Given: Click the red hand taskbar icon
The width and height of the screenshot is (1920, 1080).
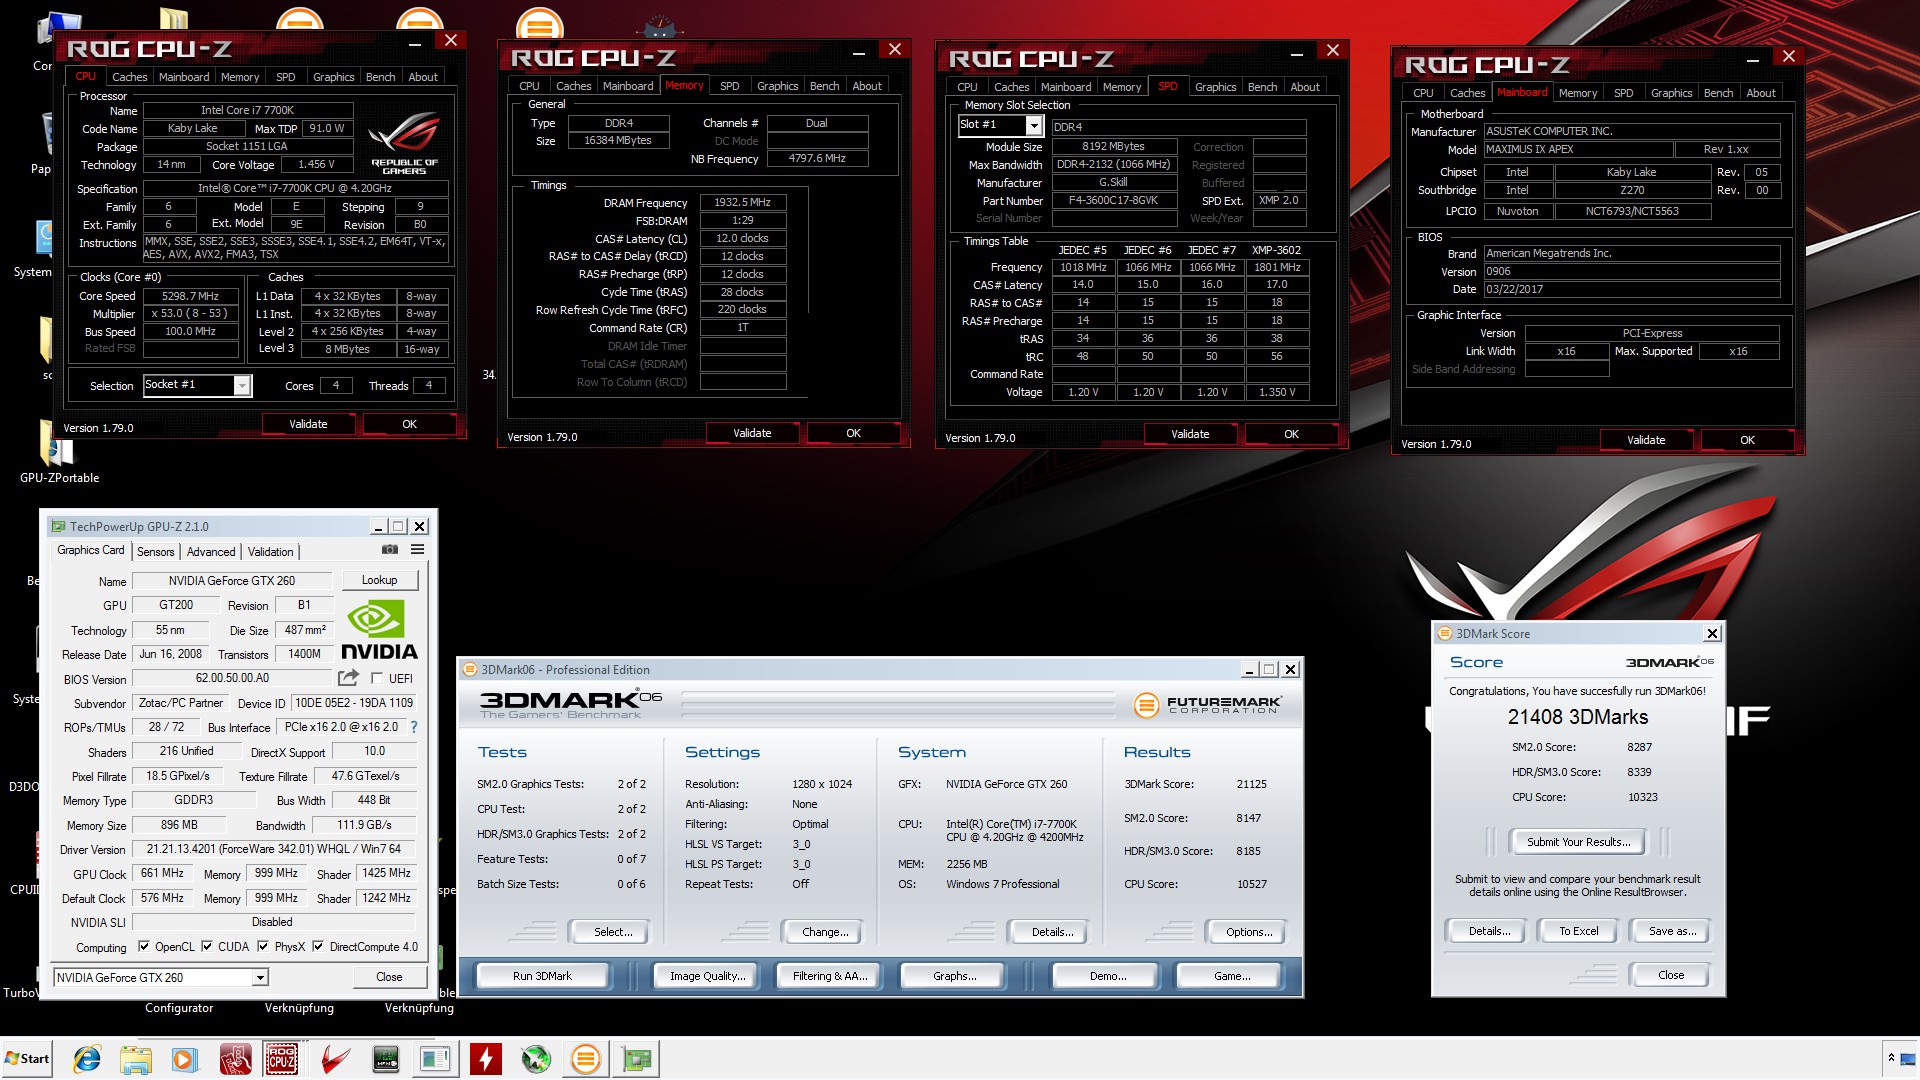Looking at the screenshot, I should pyautogui.click(x=235, y=1059).
